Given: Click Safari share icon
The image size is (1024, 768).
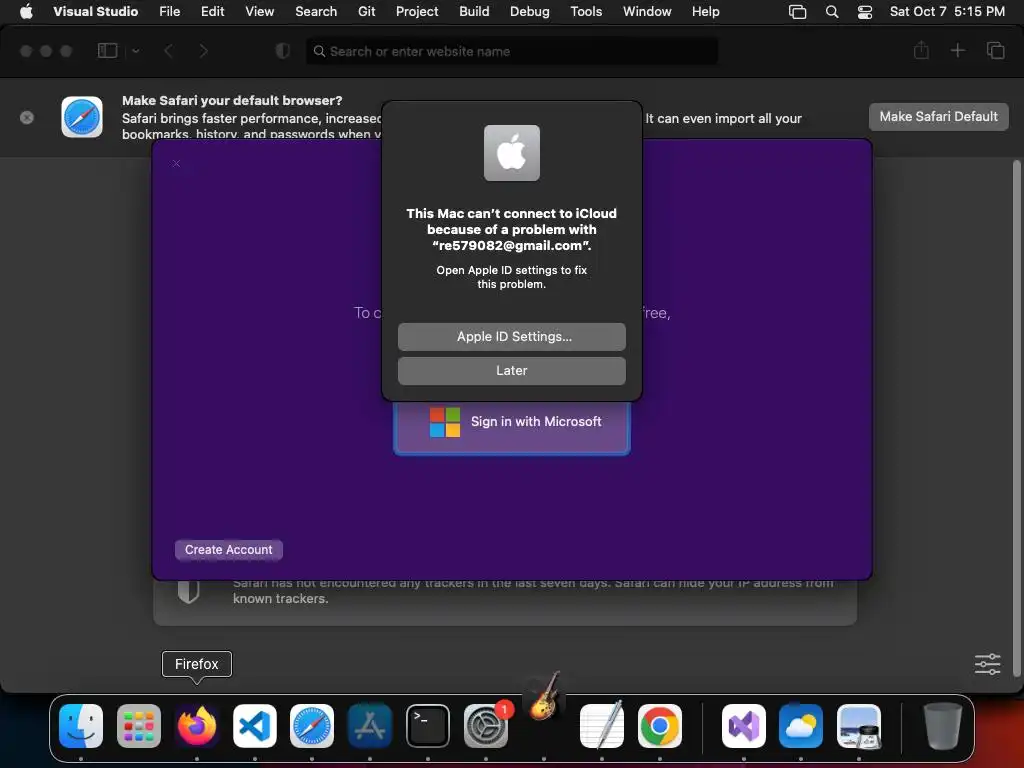Looking at the screenshot, I should [x=921, y=50].
